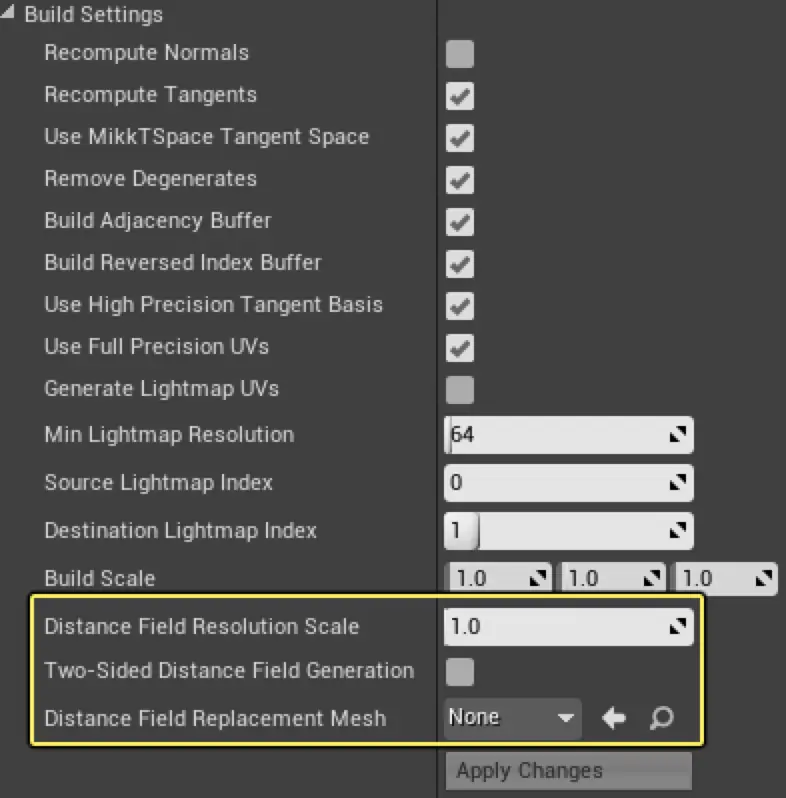Click the Distance Field Resolution Scale field
This screenshot has height=798, width=786.
click(569, 626)
